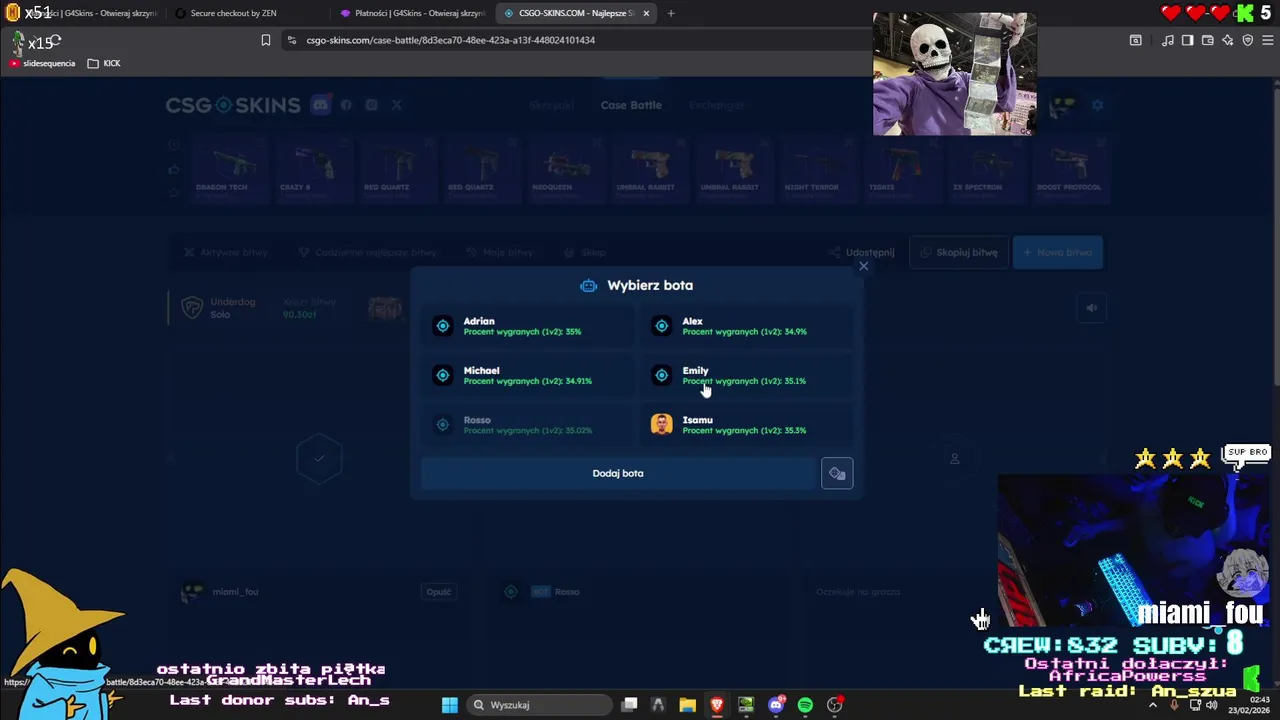Select the greyed-out Rosso bot
Image resolution: width=1280 pixels, height=720 pixels.
point(527,425)
